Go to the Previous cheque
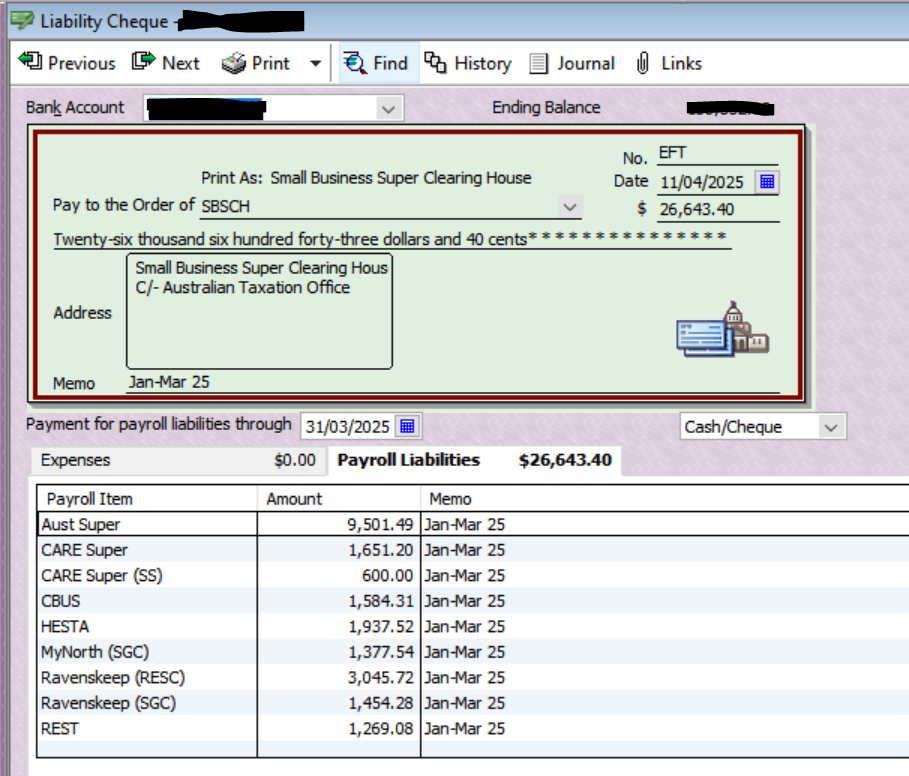The image size is (909, 776). (67, 63)
